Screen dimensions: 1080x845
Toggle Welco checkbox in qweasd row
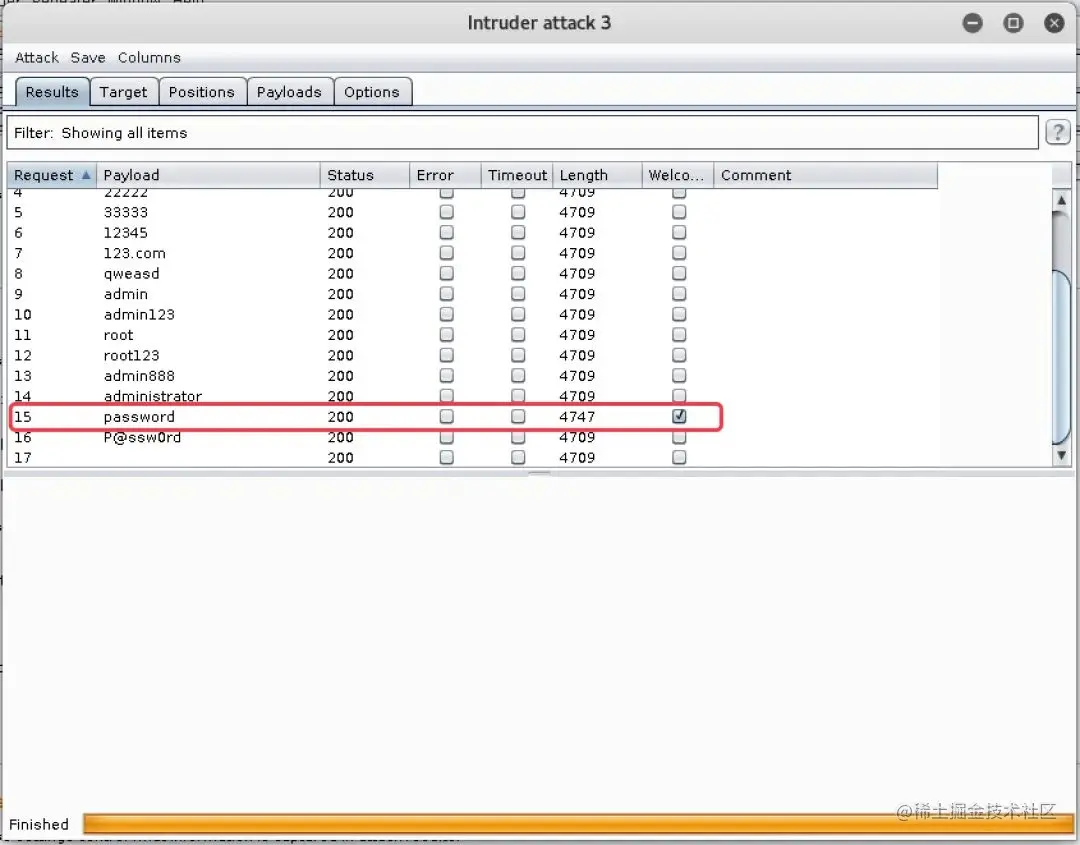point(679,273)
